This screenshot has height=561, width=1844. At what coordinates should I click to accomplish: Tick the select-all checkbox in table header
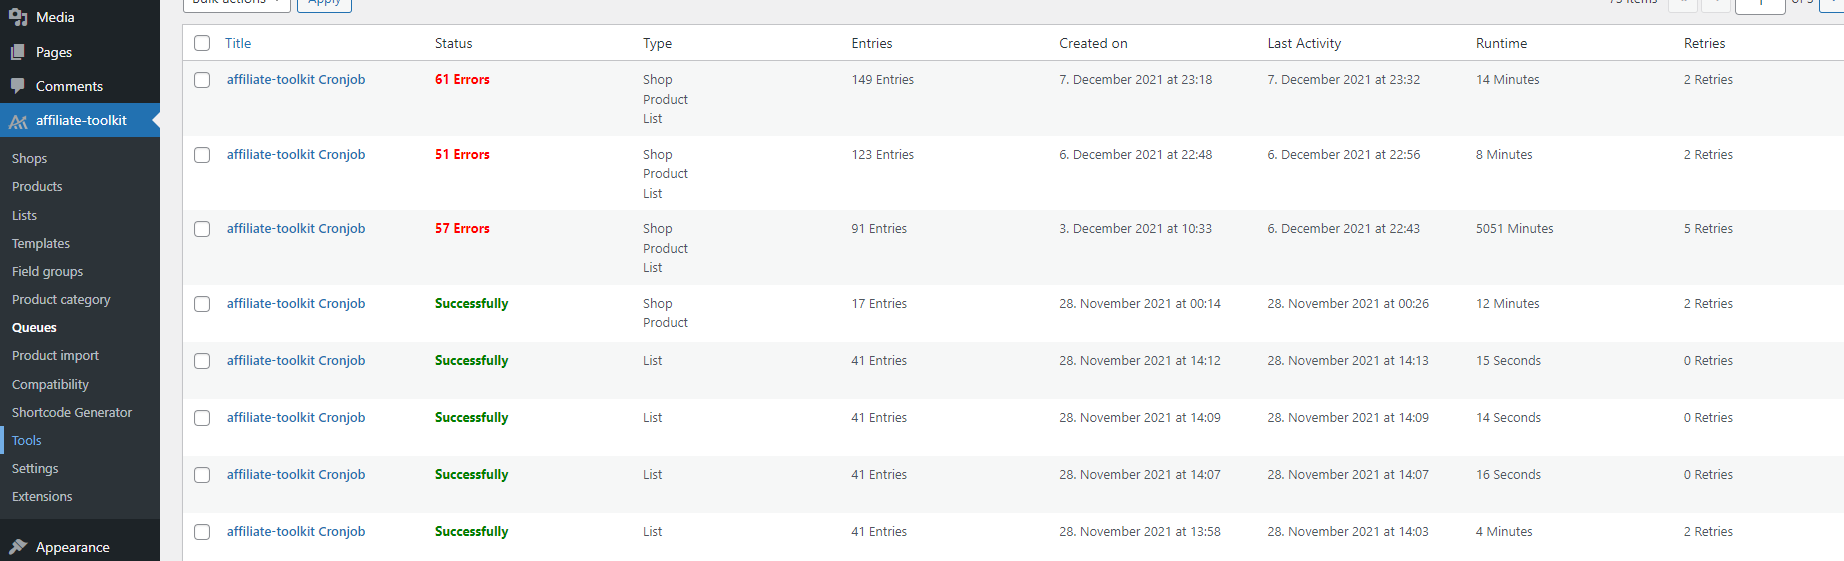click(x=202, y=43)
